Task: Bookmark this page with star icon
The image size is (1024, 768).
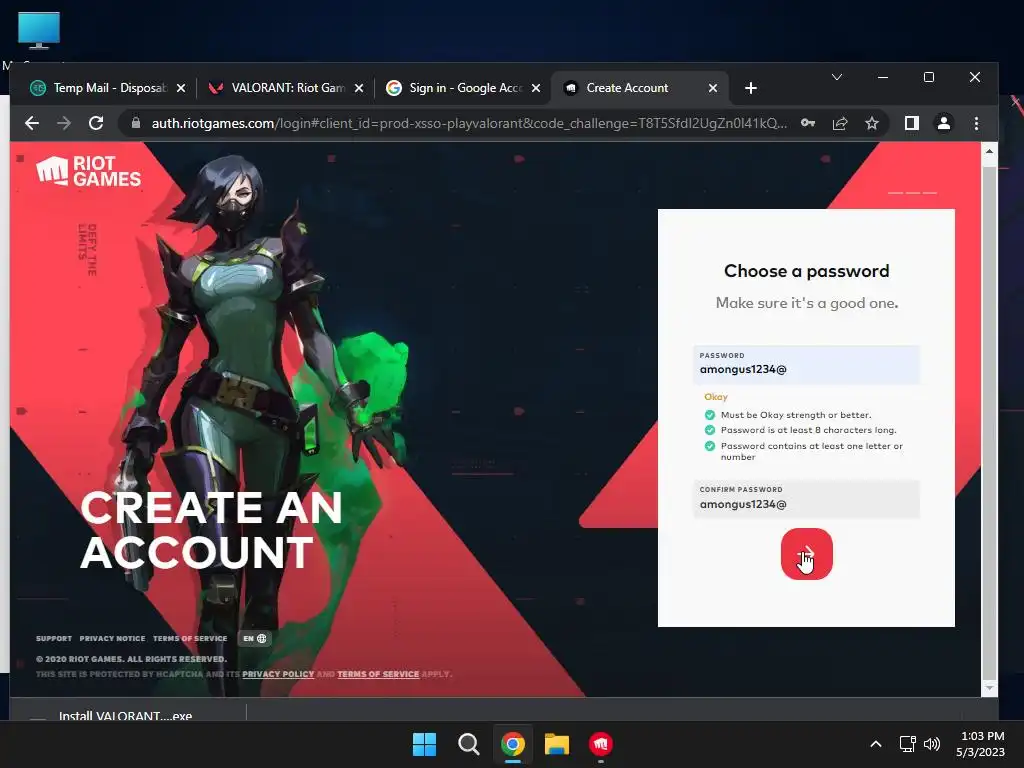Action: (x=872, y=123)
